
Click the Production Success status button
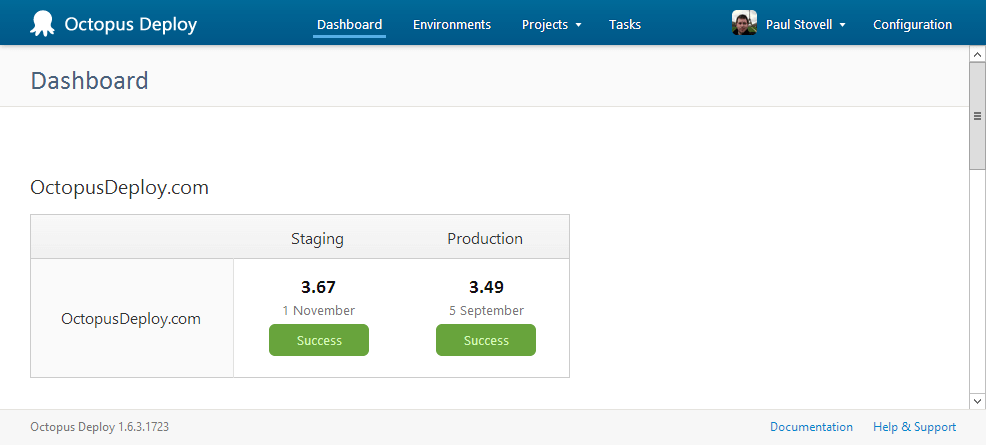(486, 340)
